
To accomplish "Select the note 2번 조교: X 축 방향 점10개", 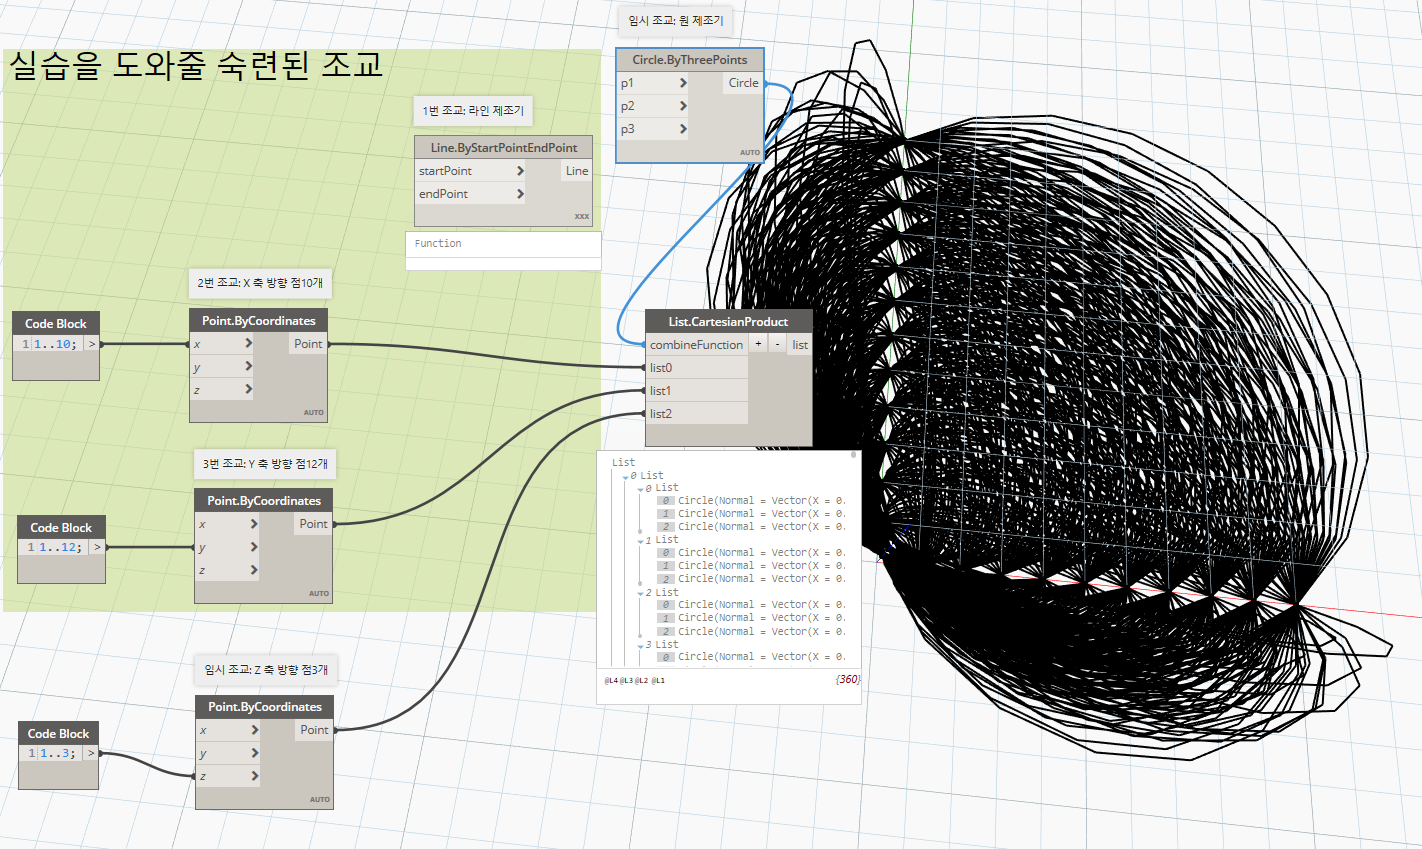I will (x=260, y=283).
